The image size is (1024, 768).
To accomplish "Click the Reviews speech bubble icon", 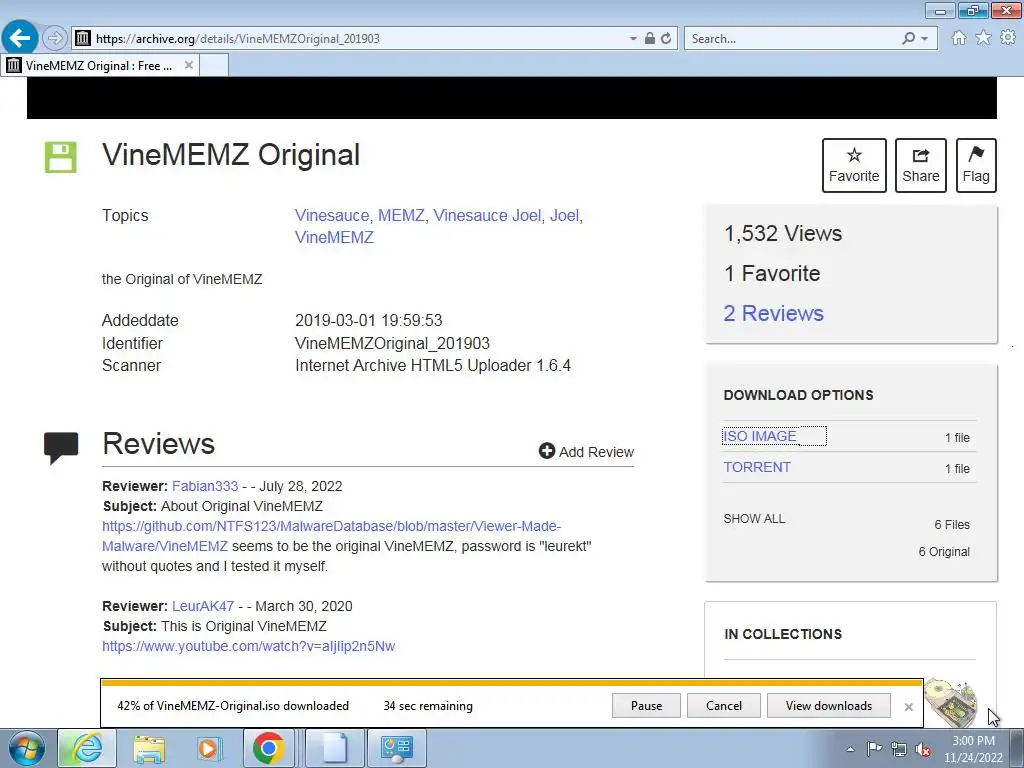I will pos(61,447).
